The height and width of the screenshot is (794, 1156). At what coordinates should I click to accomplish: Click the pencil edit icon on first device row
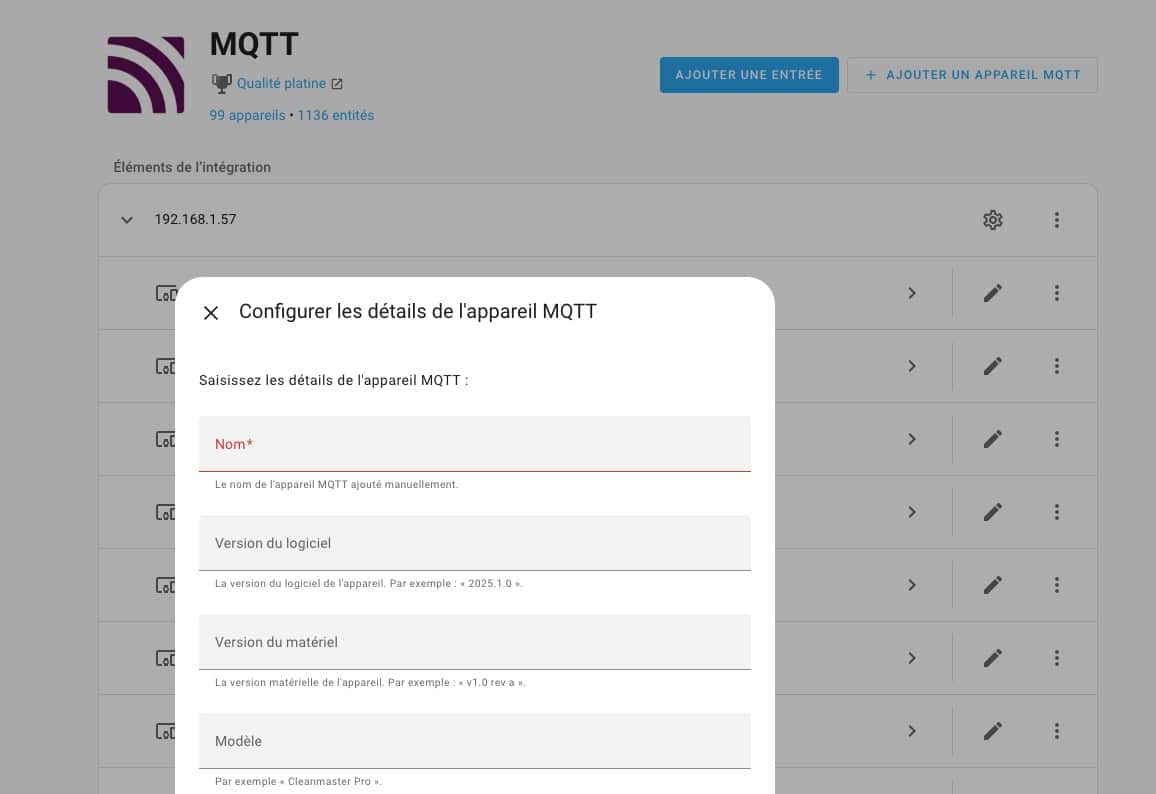[992, 293]
